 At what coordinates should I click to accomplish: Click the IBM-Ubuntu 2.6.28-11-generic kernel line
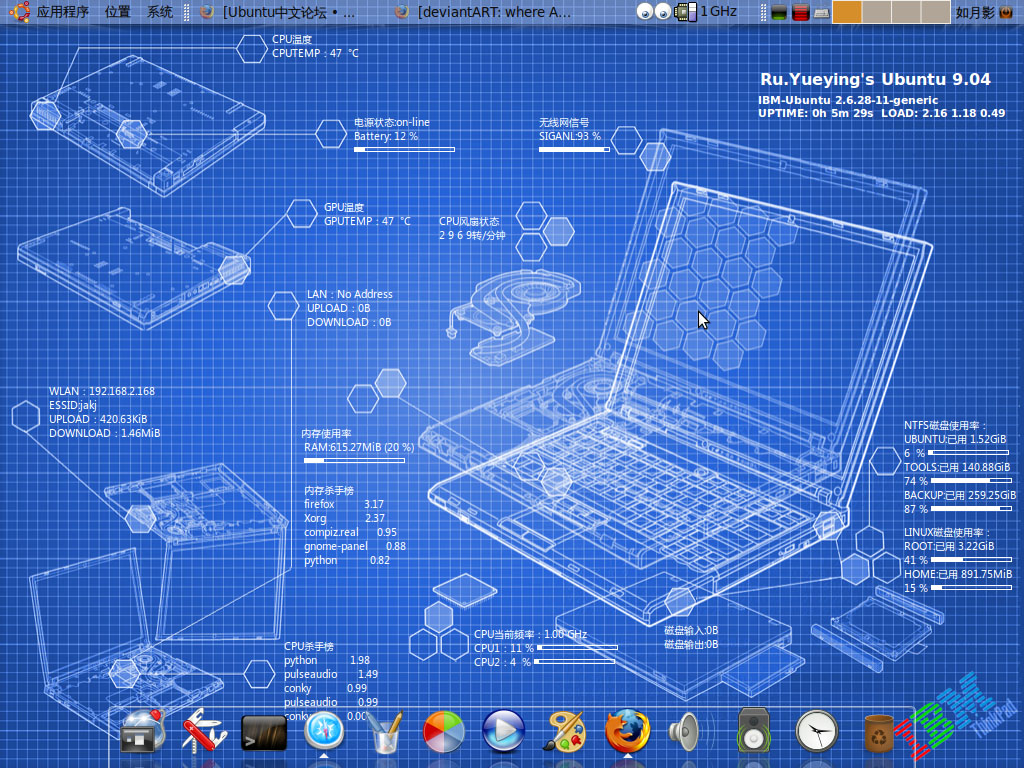click(x=848, y=100)
